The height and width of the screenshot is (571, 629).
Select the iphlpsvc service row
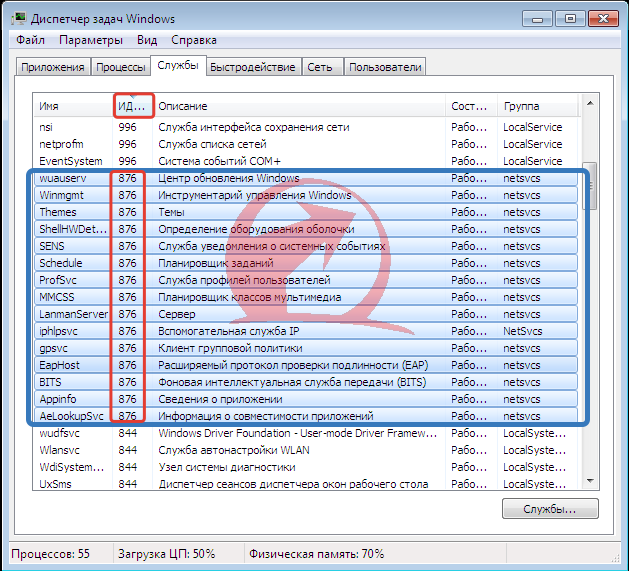[x=306, y=331]
